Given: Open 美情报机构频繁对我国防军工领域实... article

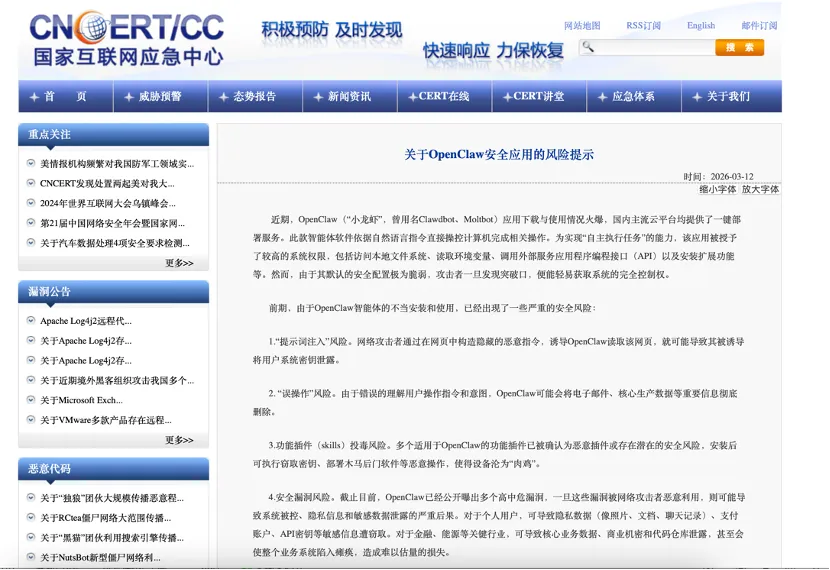Looking at the screenshot, I should (117, 164).
